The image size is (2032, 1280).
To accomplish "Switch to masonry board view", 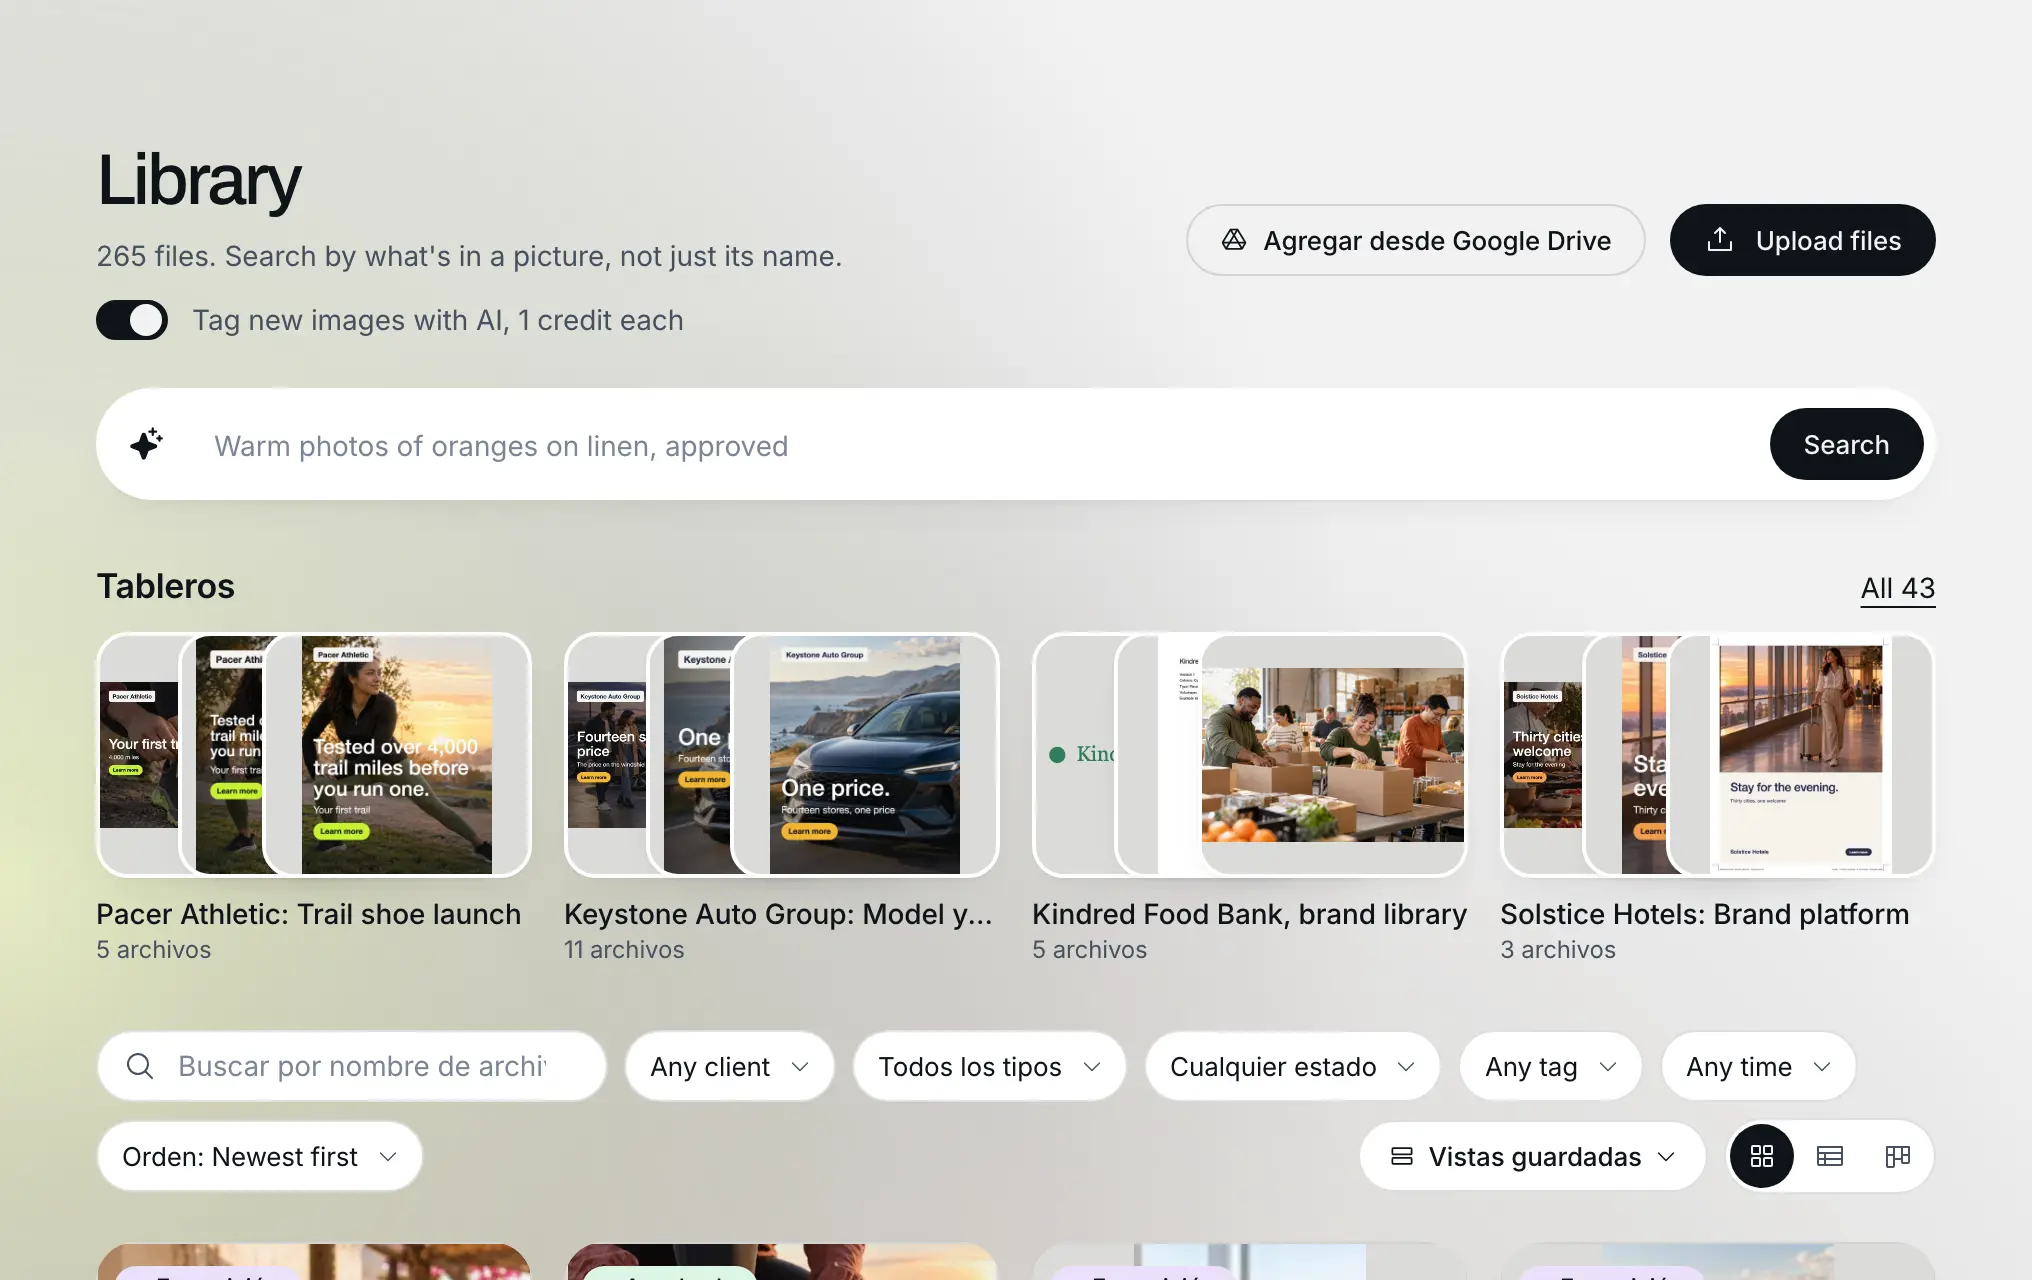I will pos(1898,1156).
